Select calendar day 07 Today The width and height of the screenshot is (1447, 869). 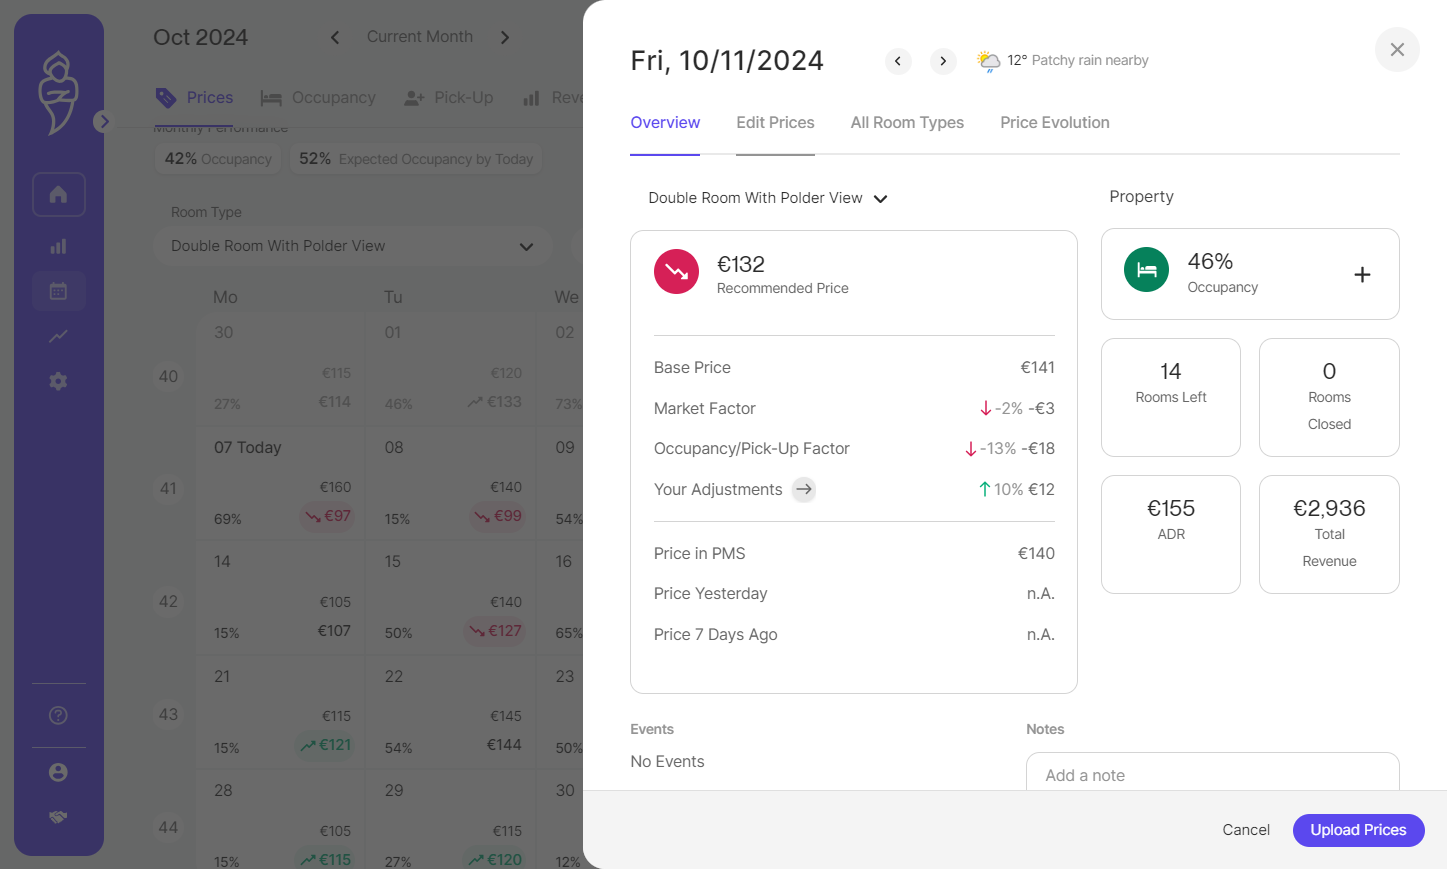[x=281, y=483]
